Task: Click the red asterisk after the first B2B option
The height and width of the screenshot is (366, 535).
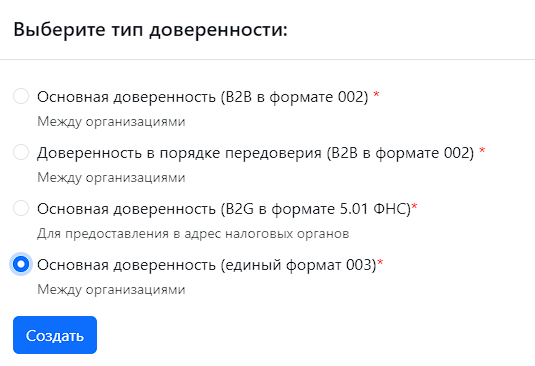Action: point(376,94)
